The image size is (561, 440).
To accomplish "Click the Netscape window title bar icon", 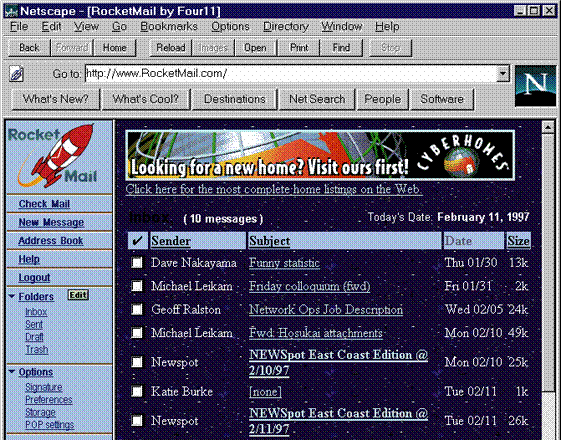I will [10, 11].
